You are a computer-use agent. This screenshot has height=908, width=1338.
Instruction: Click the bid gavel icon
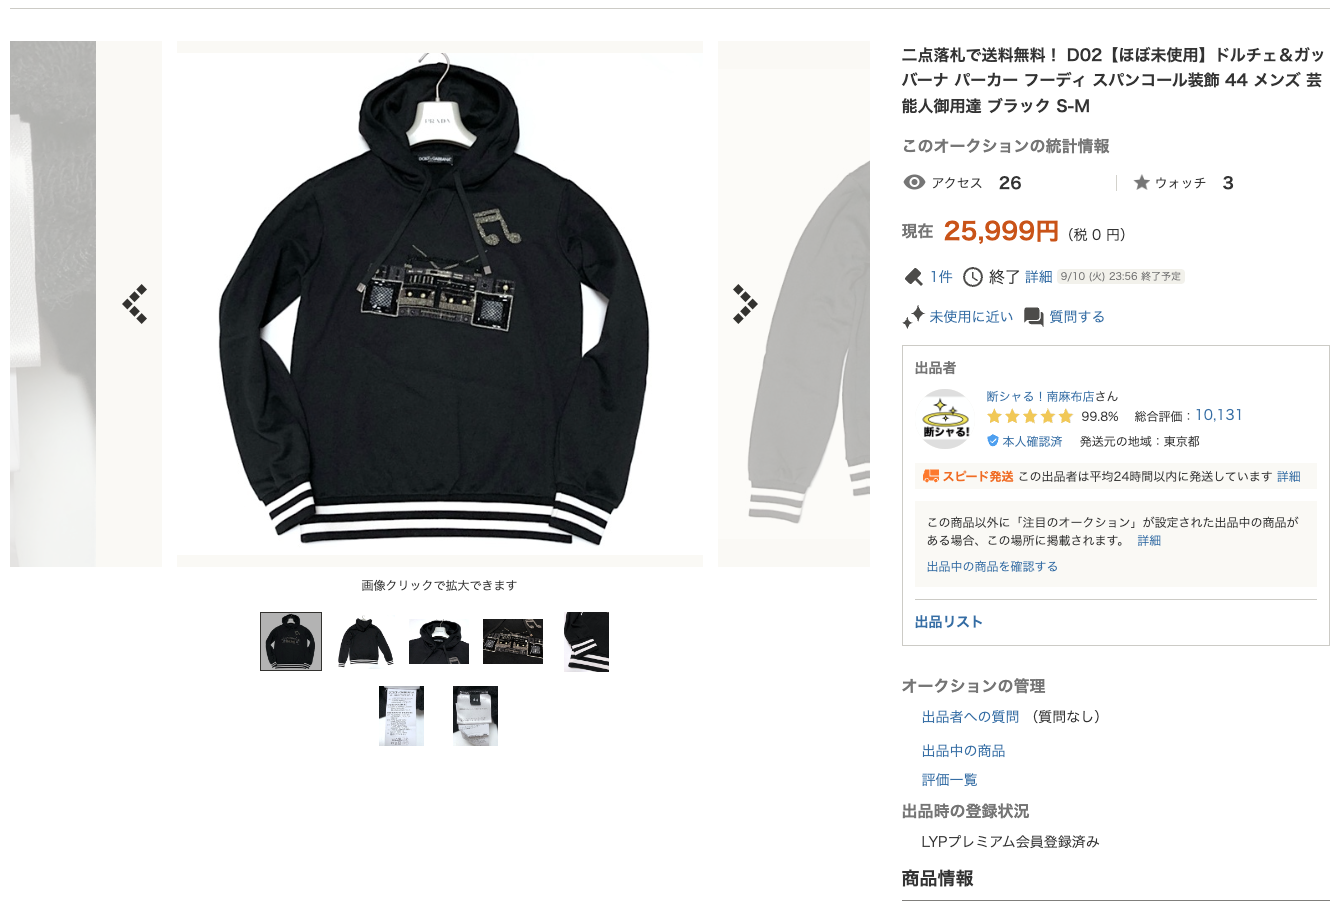click(x=913, y=276)
